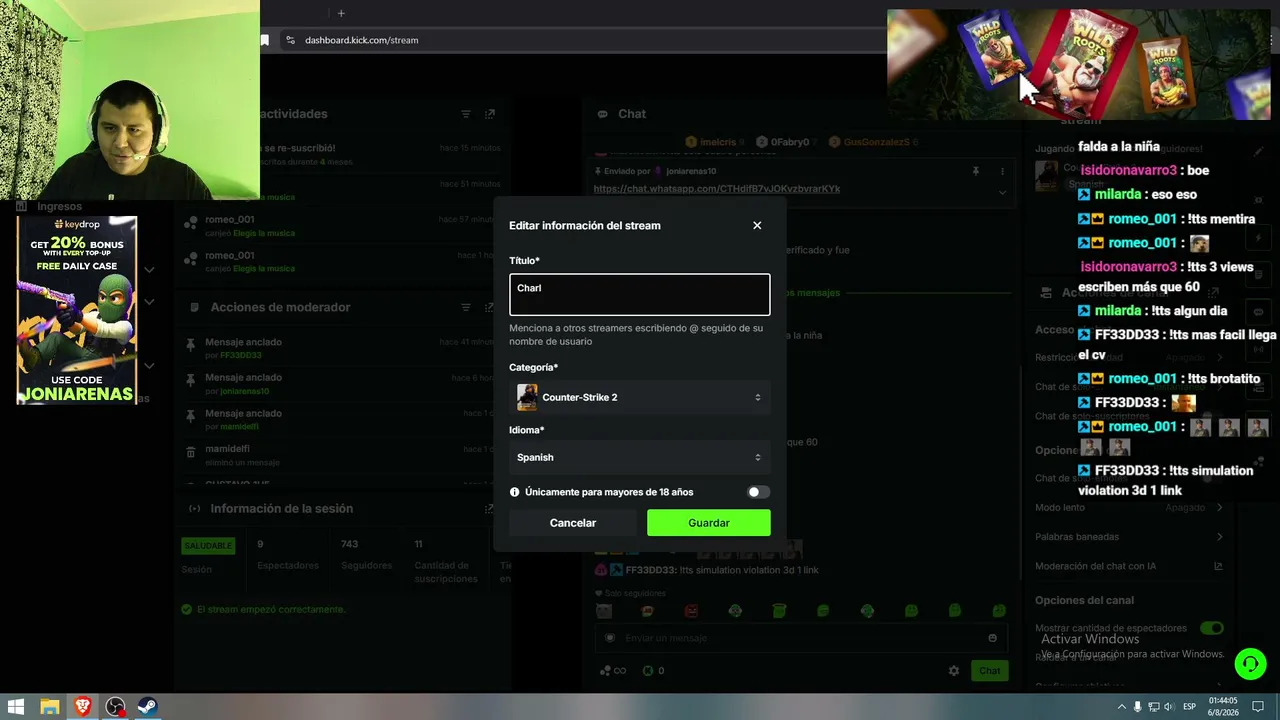Viewport: 1280px width, 720px height.
Task: Pop out the actividades panel
Action: [490, 114]
